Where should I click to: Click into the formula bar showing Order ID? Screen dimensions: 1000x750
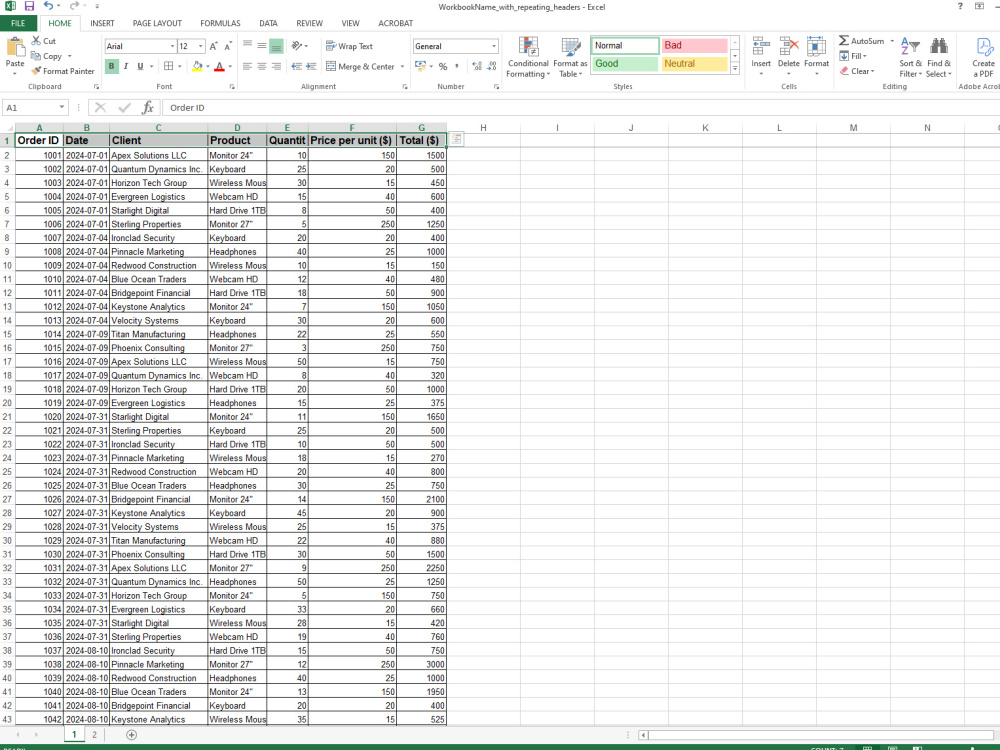(580, 107)
